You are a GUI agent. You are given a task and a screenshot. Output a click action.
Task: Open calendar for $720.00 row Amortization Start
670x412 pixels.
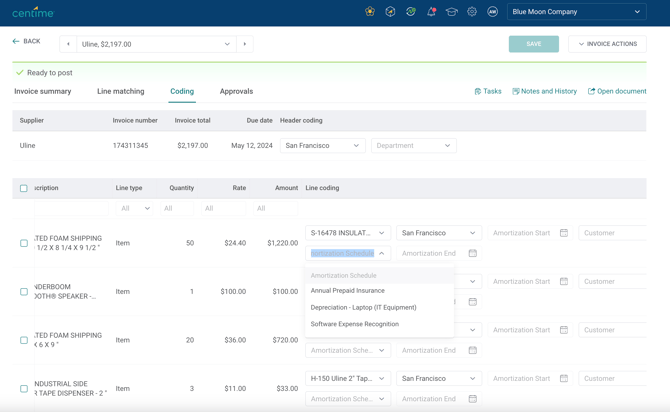[x=564, y=330]
